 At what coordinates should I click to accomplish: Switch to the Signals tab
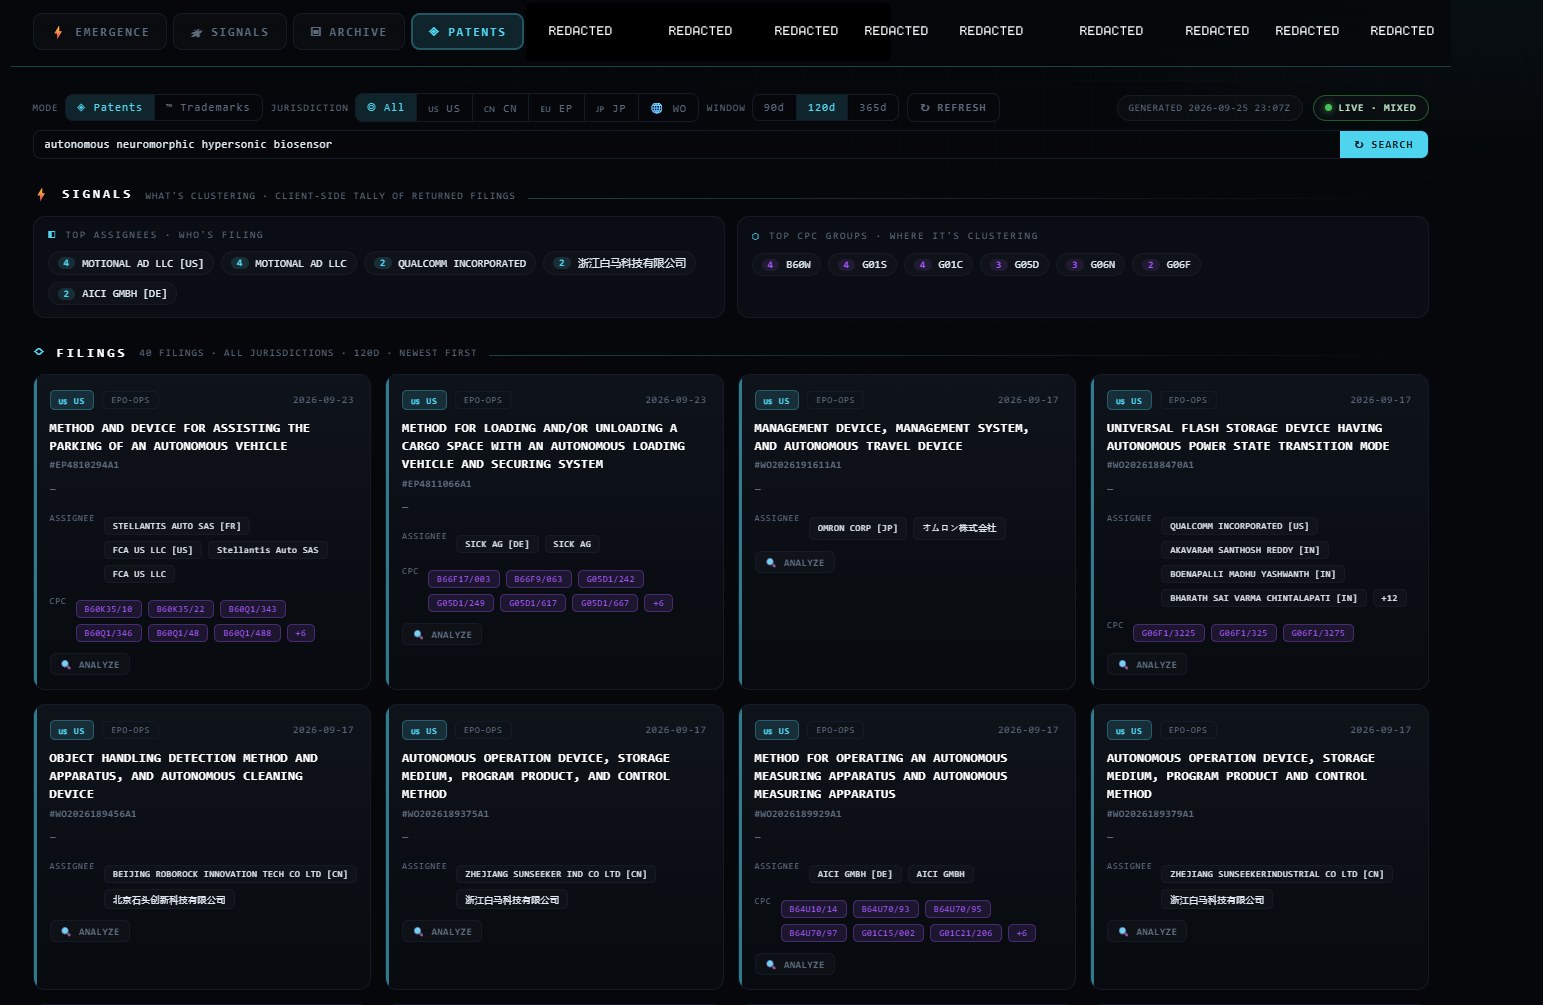click(230, 32)
